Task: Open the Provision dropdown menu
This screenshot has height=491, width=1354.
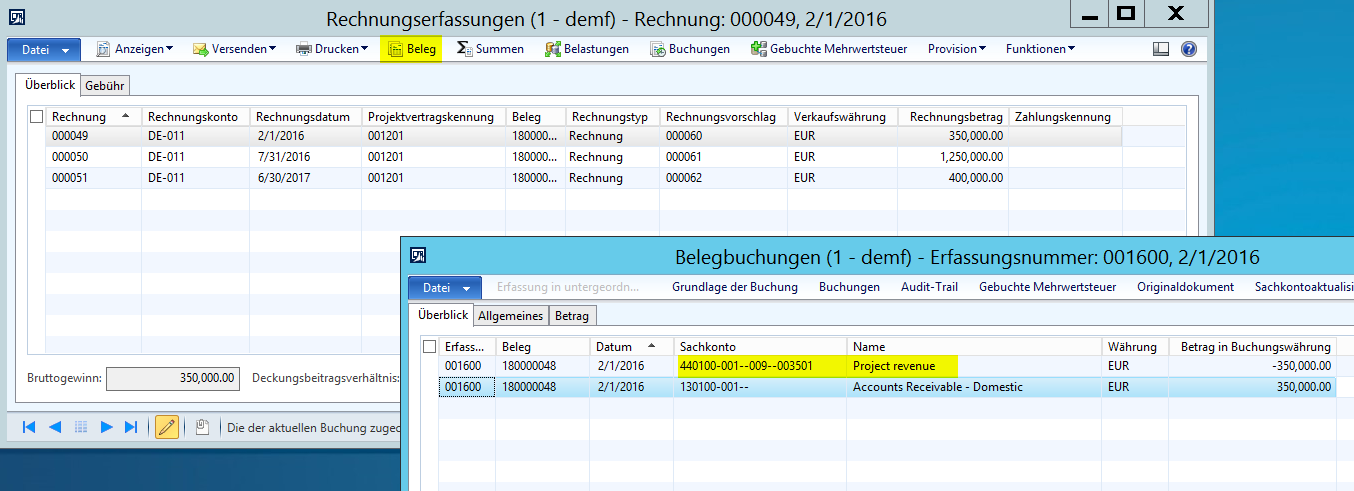Action: tap(956, 49)
